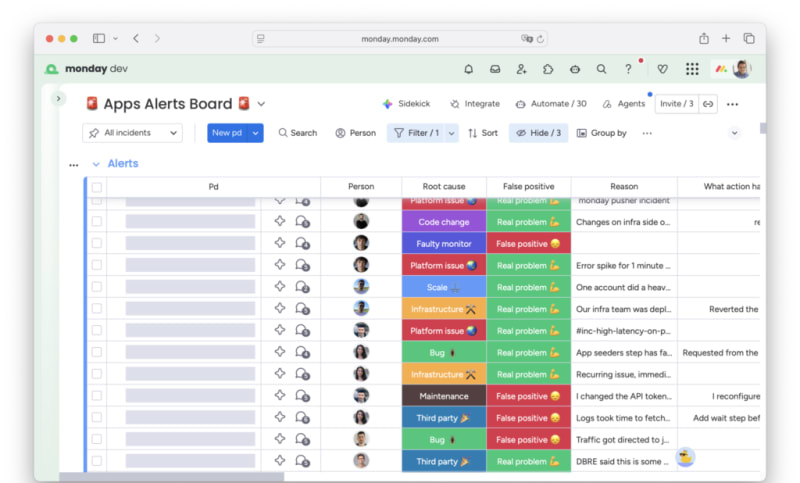800x483 pixels.
Task: Select all rows with the header checkbox
Action: pyautogui.click(x=97, y=187)
